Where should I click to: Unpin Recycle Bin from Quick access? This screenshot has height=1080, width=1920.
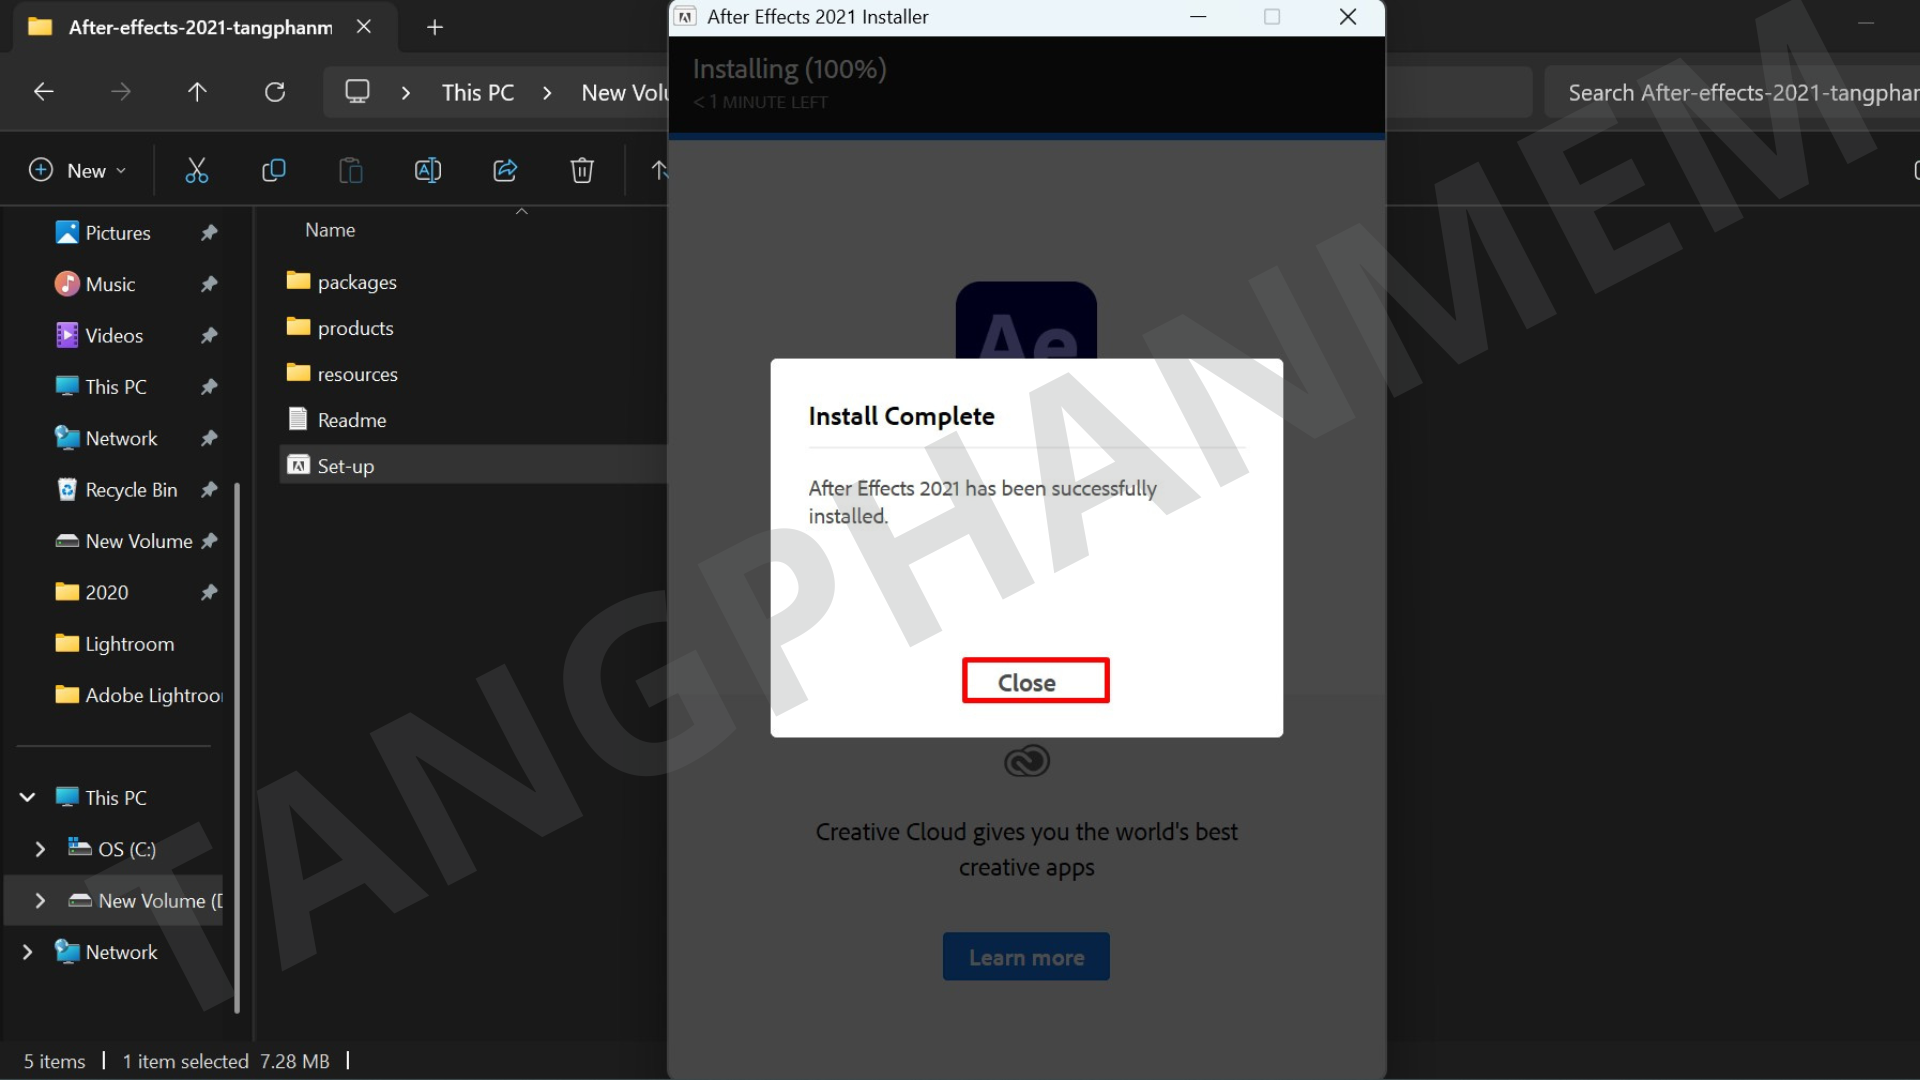pos(209,490)
